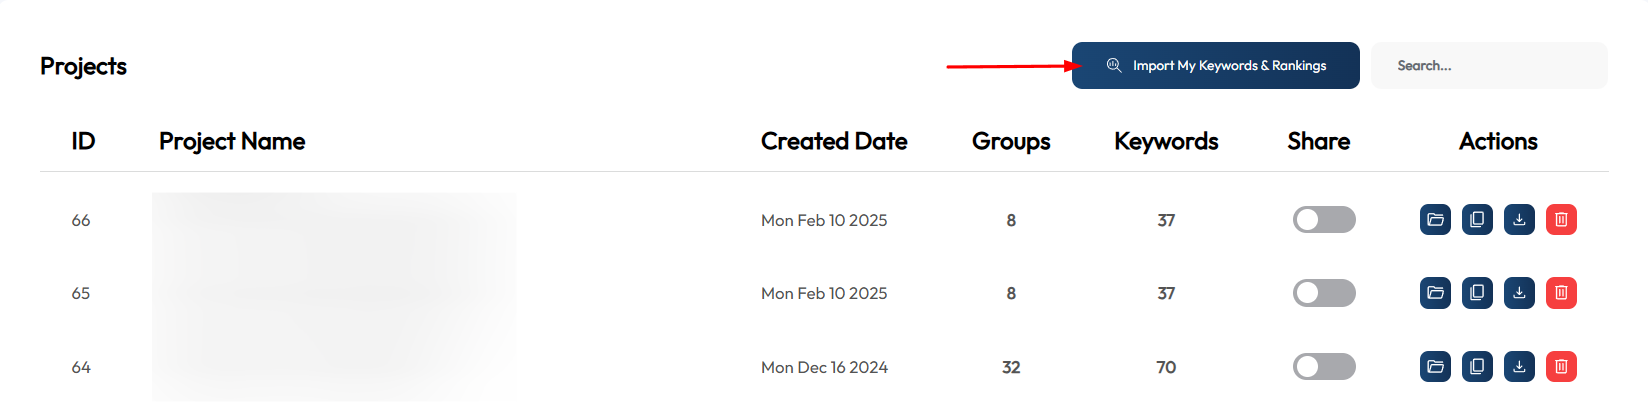Duplicate project 66 using copy icon

tap(1477, 219)
